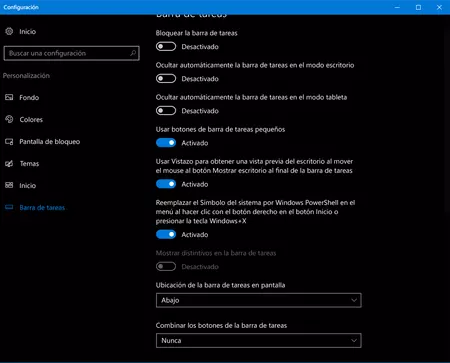This screenshot has height=363, width=450.
Task: Click the Inicio tiles icon in Personalización
Action: [x=9, y=185]
